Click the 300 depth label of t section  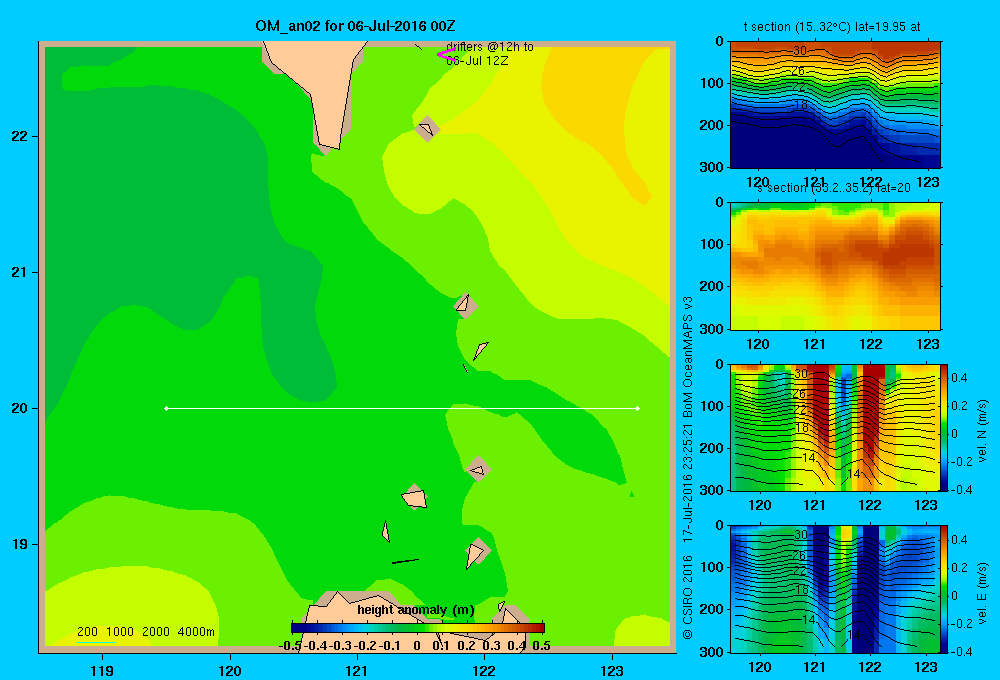712,167
